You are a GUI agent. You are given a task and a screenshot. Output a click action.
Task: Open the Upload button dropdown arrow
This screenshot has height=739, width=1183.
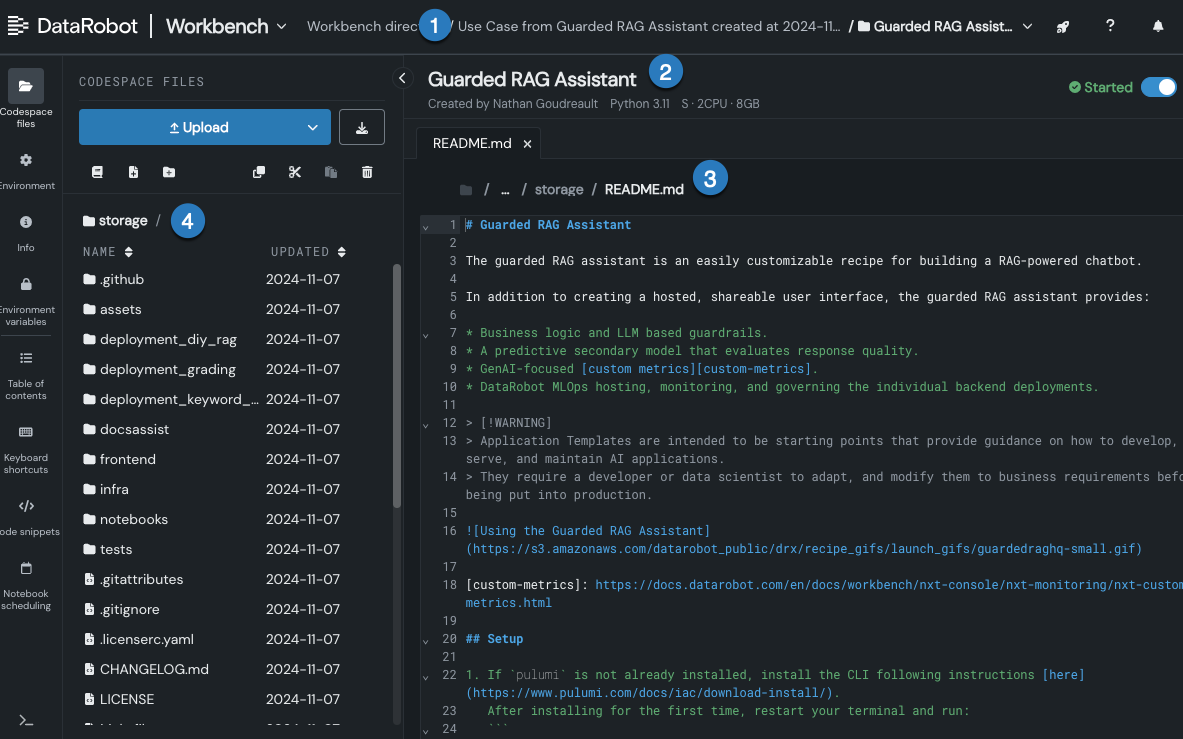tap(314, 127)
